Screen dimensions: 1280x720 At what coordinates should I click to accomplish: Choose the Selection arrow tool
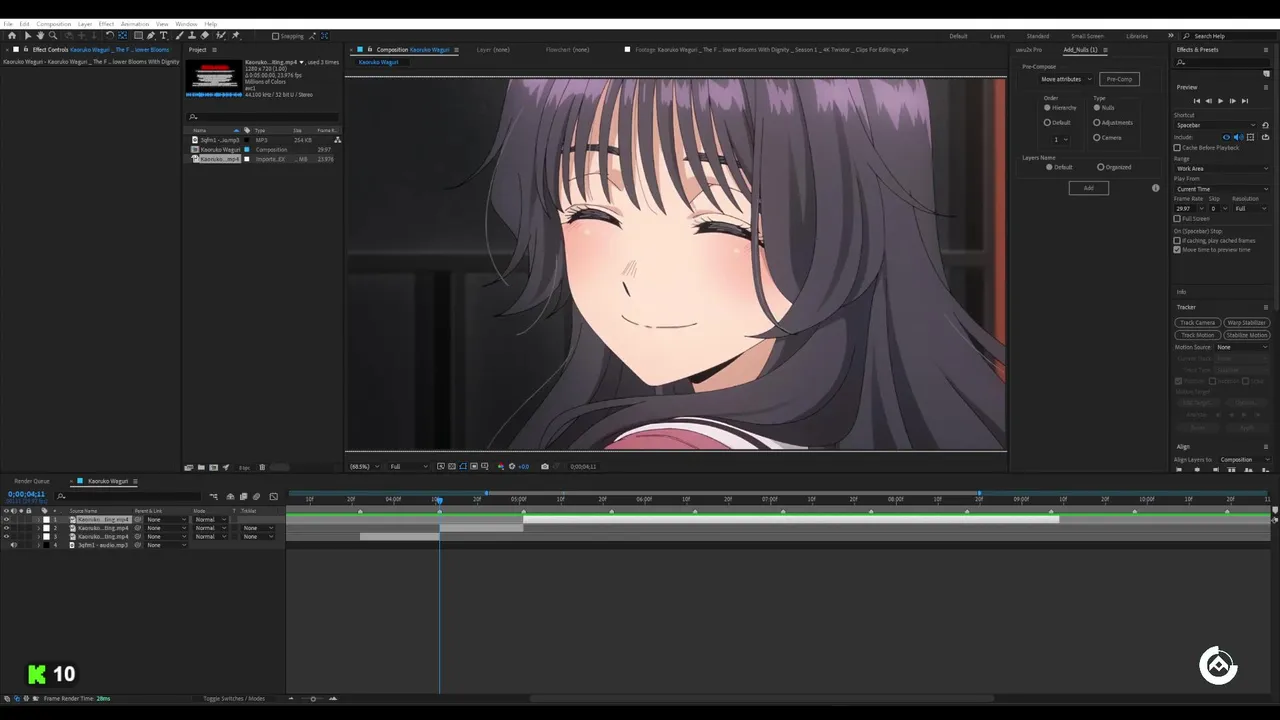pyautogui.click(x=28, y=35)
